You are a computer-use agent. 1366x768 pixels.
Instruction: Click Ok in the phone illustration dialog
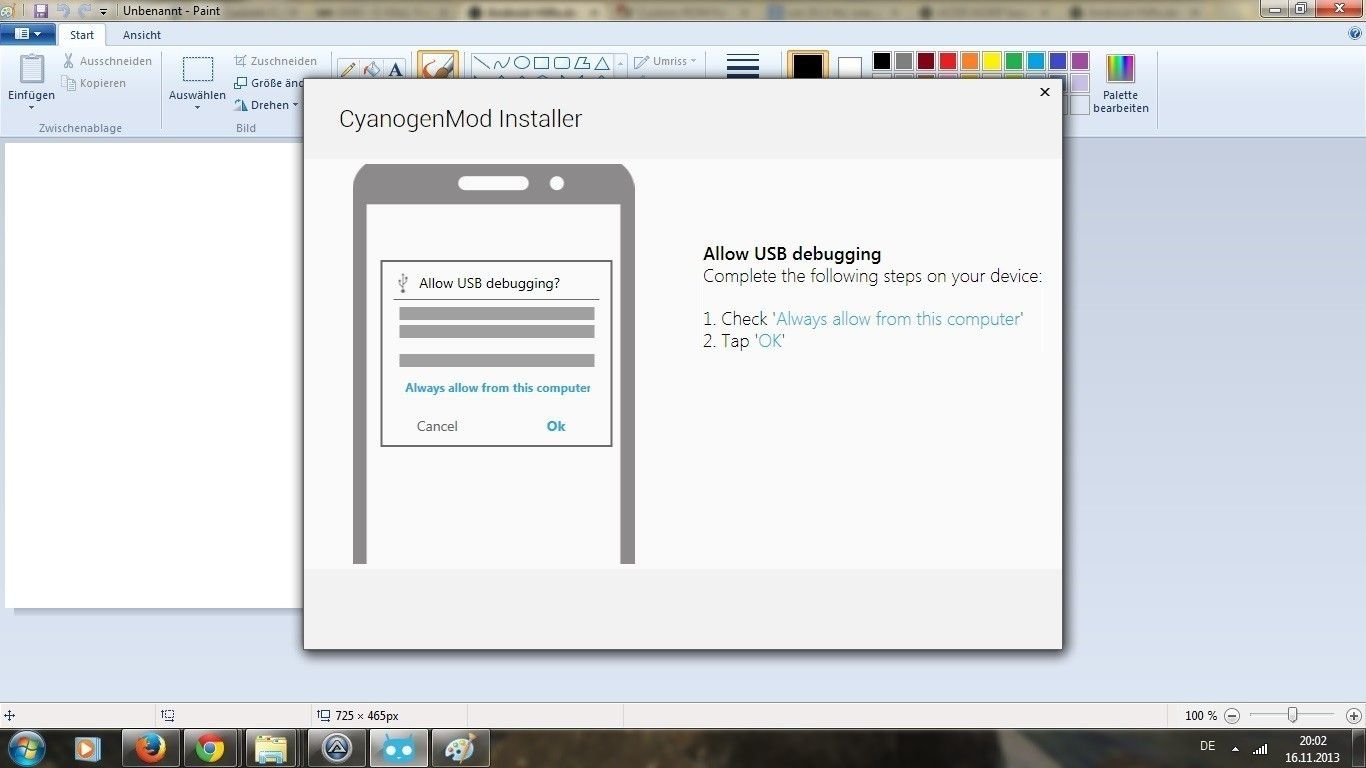pos(556,426)
